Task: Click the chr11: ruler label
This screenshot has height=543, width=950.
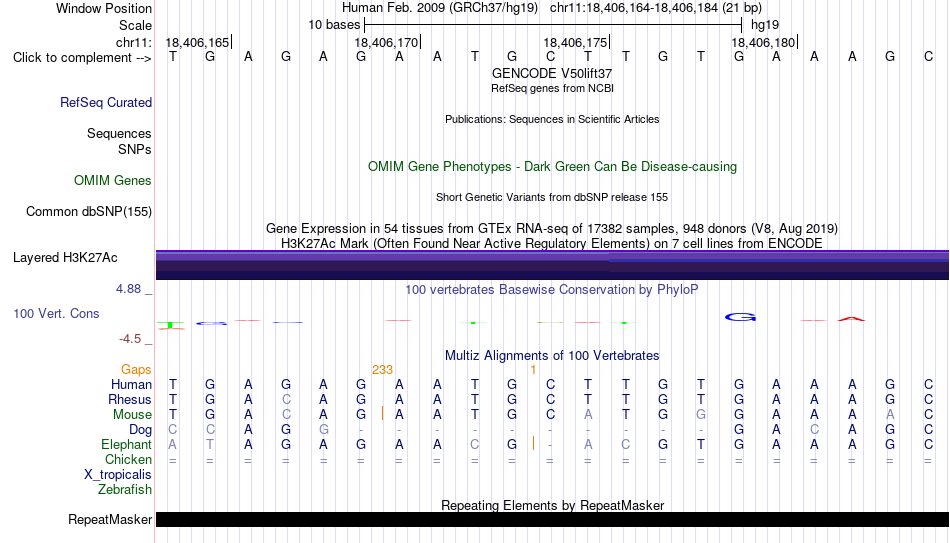Action: 134,42
